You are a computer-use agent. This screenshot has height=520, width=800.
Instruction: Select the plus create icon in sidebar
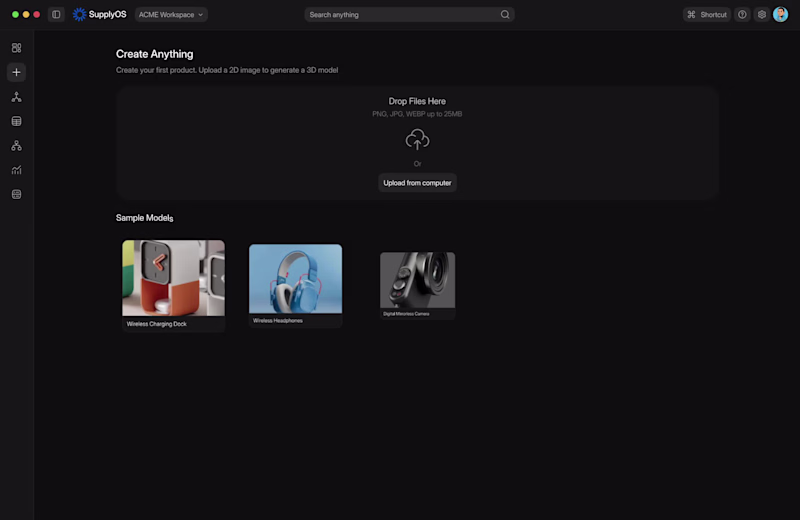[16, 72]
